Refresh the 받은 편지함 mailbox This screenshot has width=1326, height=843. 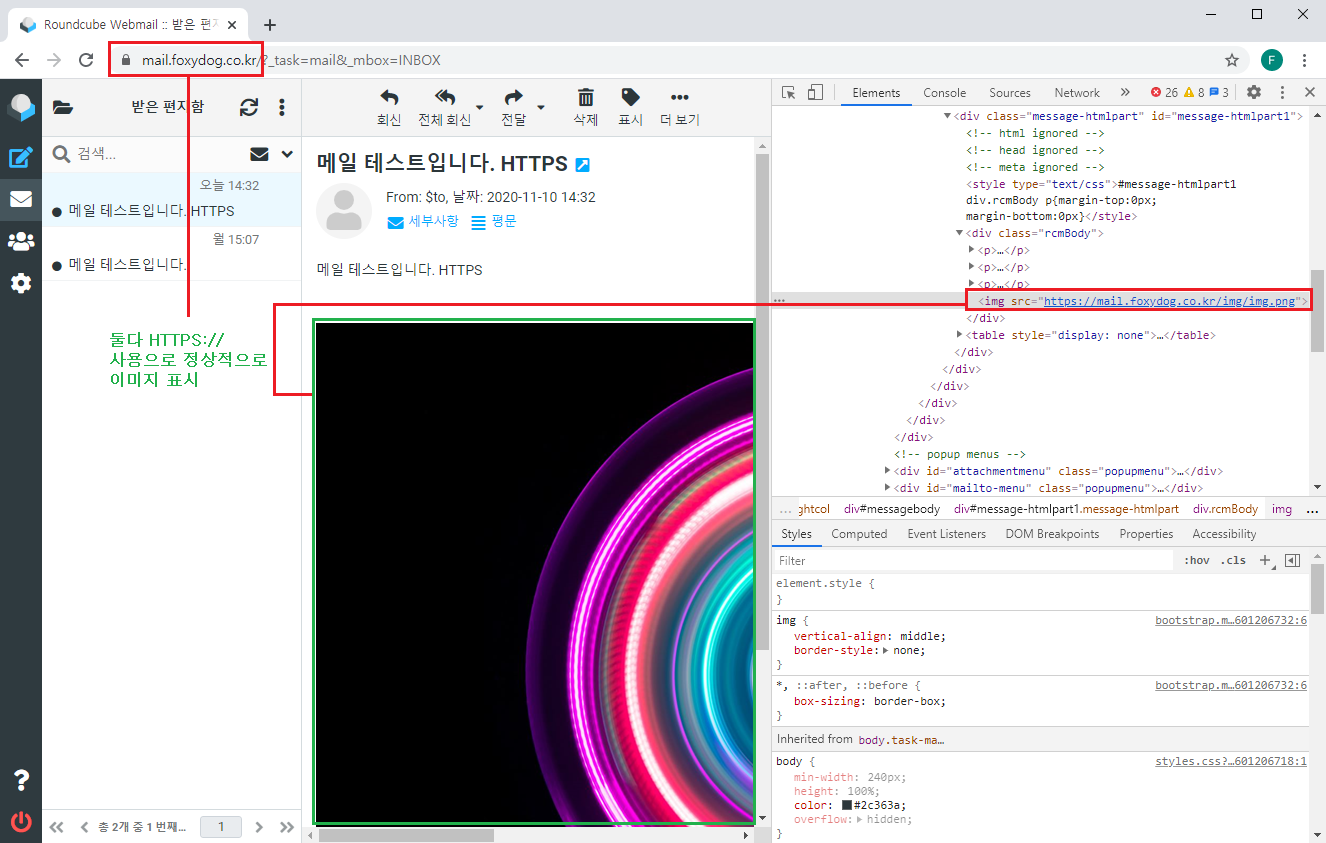tap(249, 107)
